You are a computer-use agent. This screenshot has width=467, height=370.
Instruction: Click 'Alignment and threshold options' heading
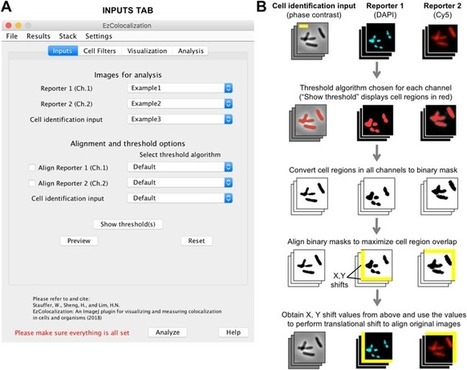coord(128,144)
